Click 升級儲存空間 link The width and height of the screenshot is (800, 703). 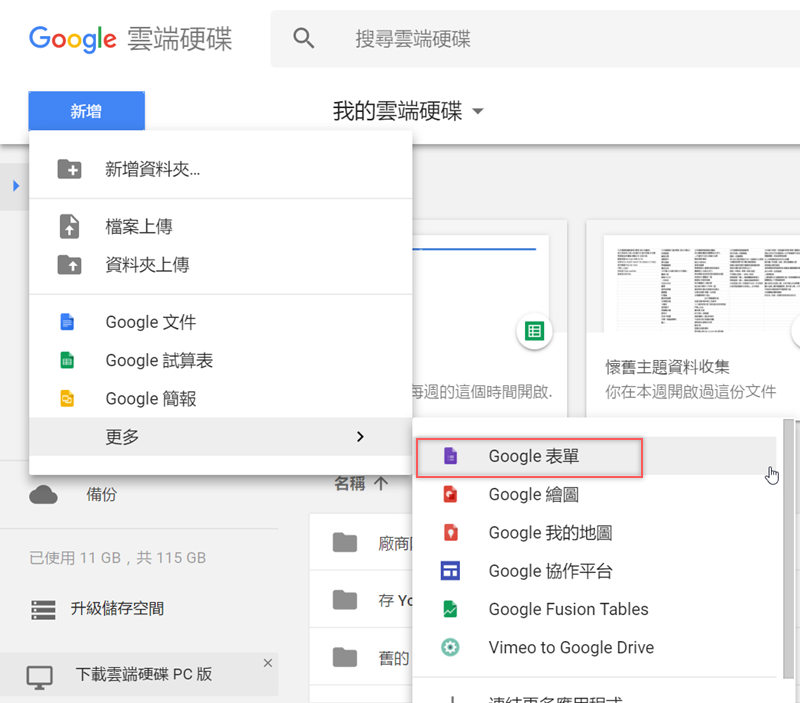[x=117, y=608]
